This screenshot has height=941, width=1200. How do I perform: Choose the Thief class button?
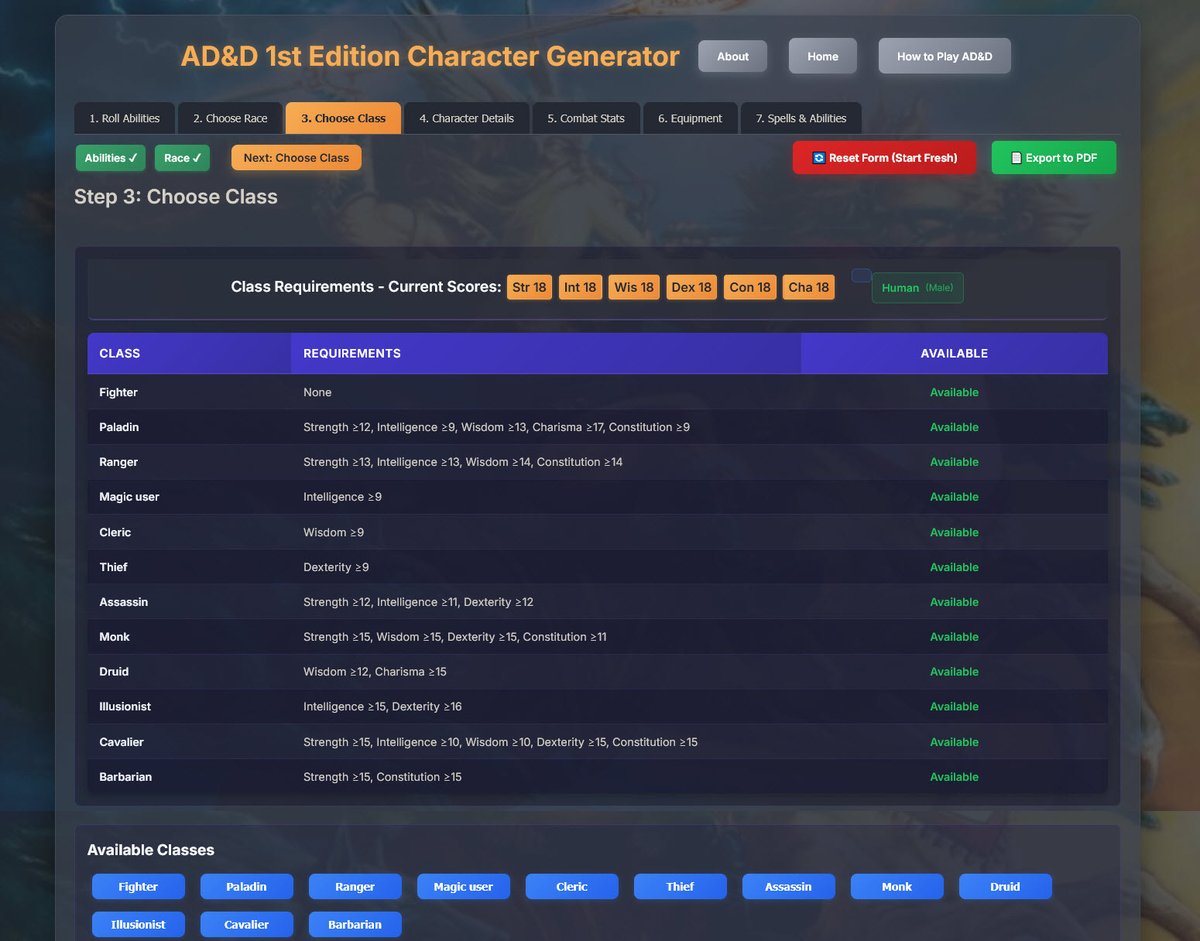(x=680, y=887)
